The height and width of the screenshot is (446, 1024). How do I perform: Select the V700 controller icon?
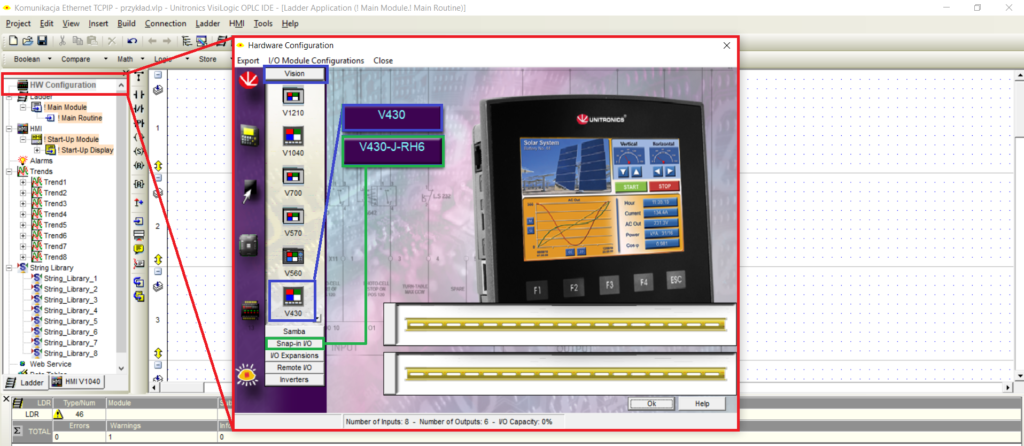(293, 177)
